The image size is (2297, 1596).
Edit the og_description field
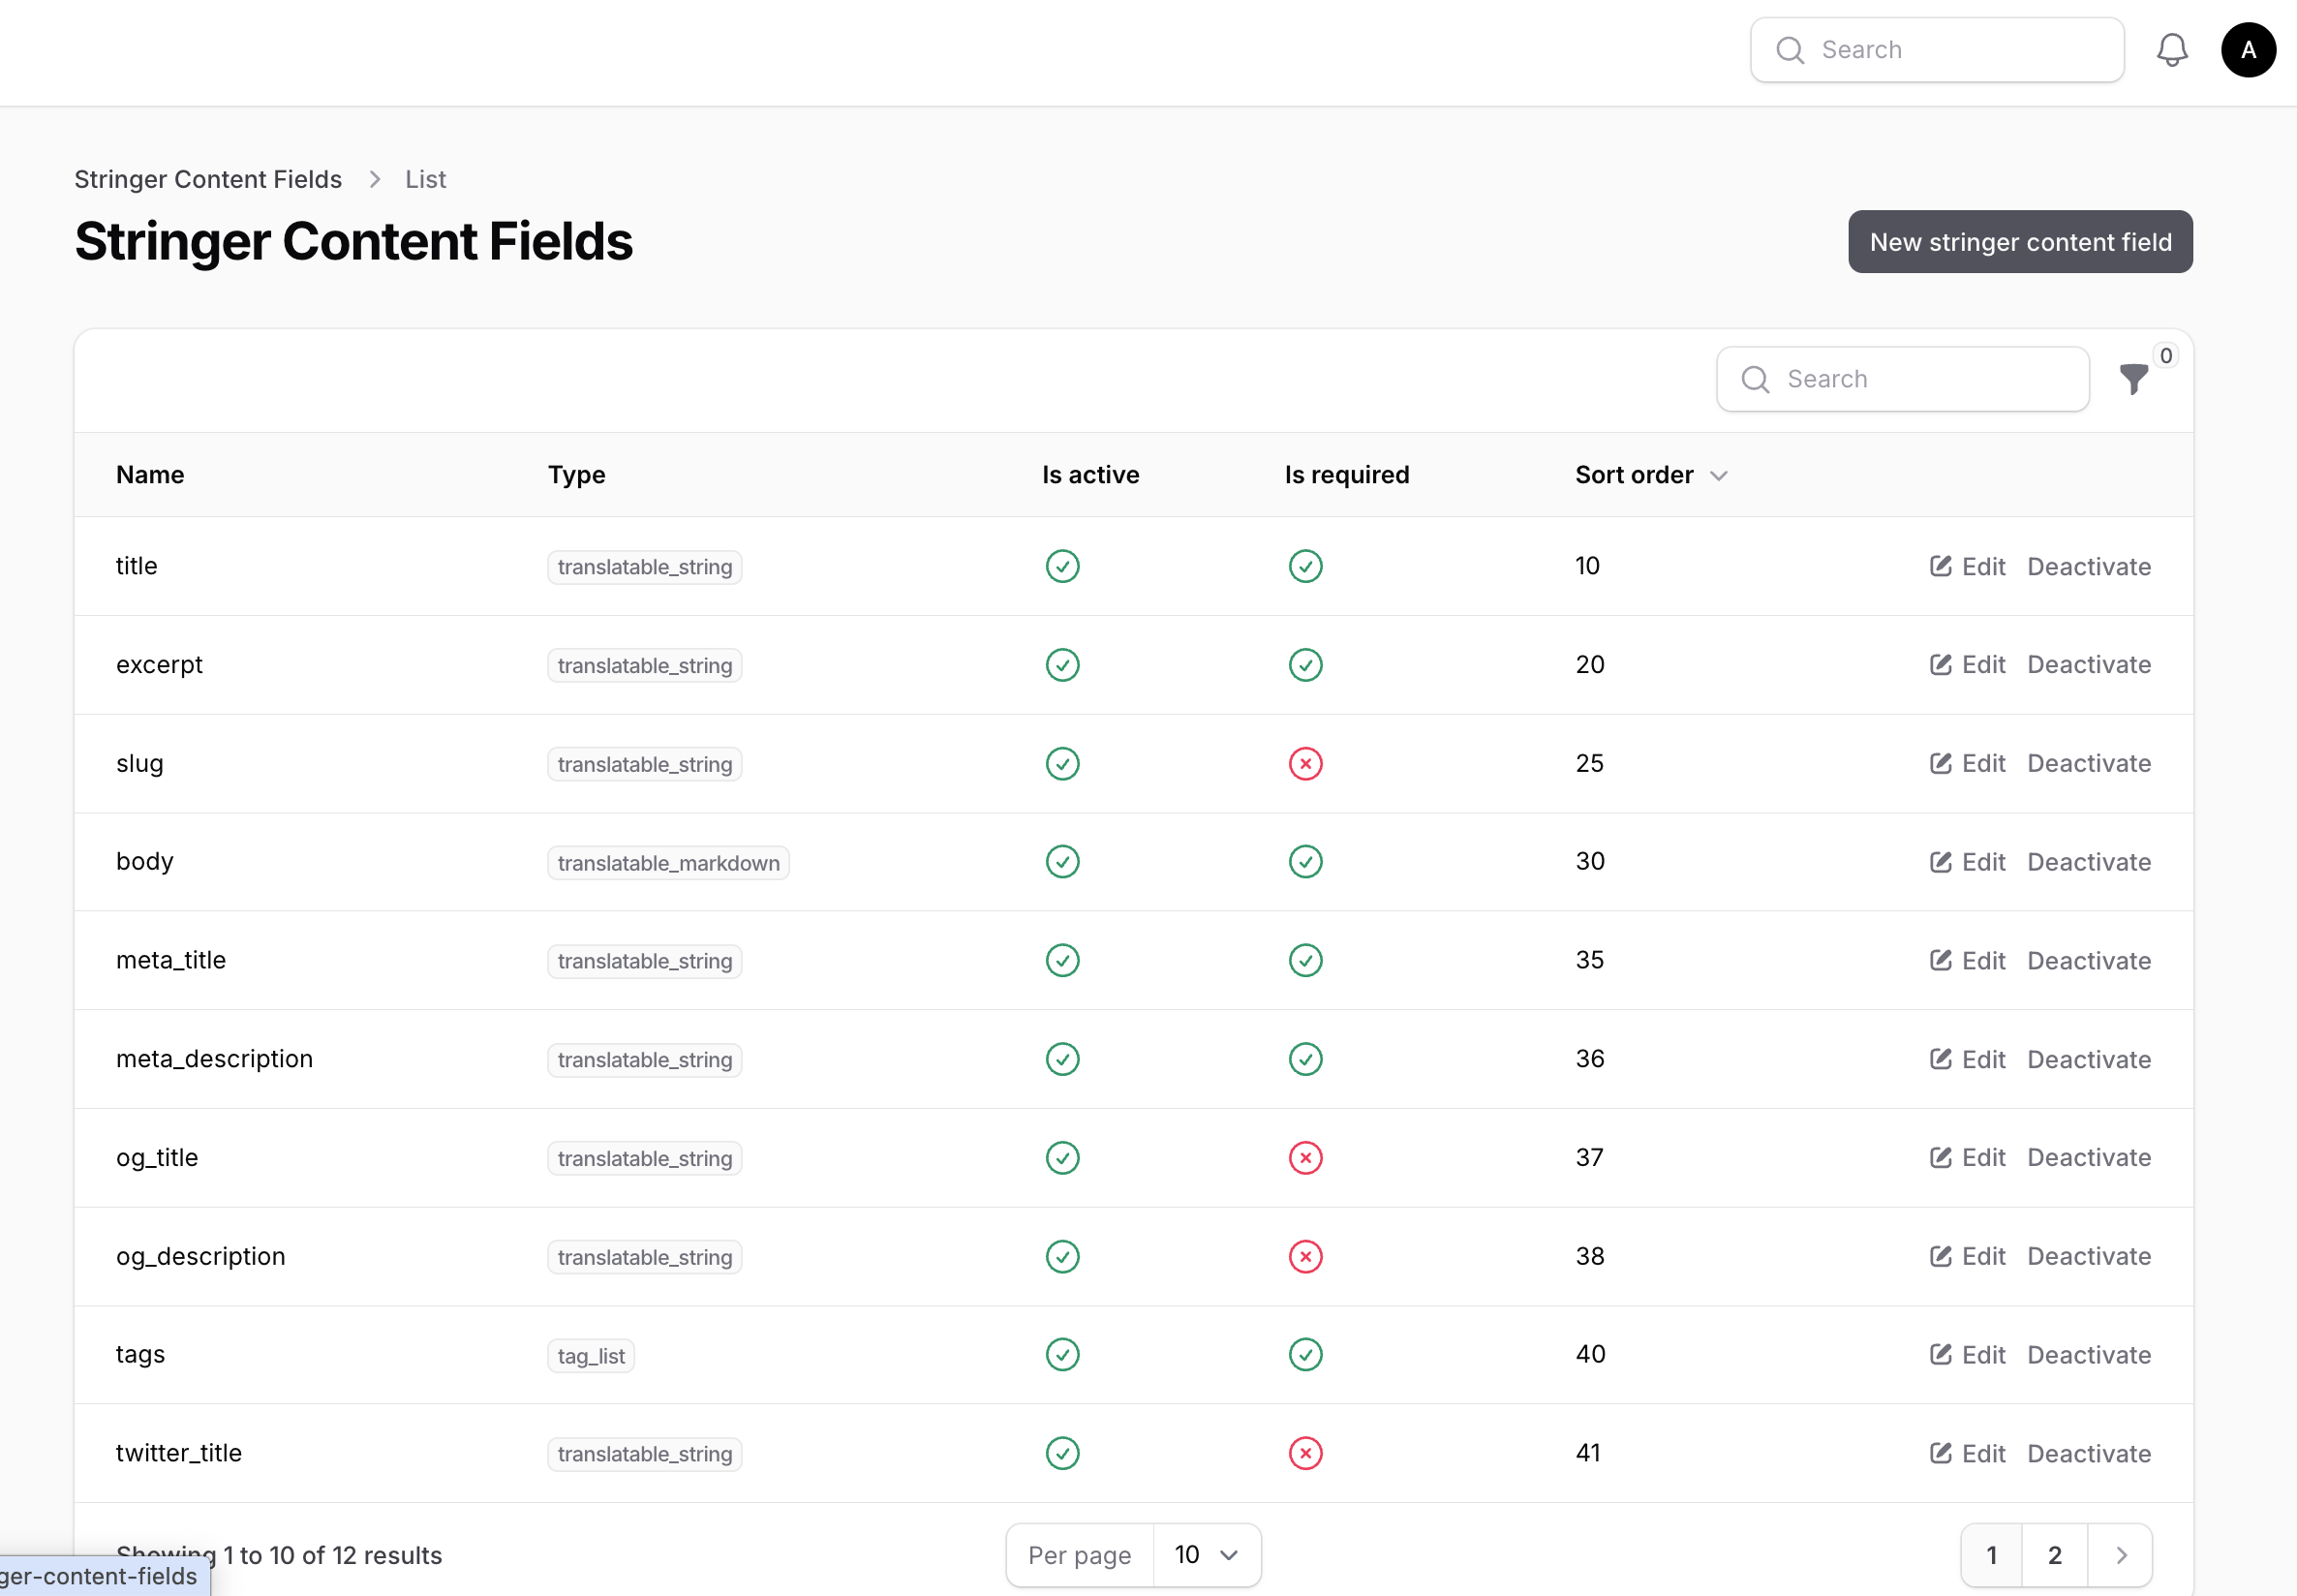[x=1967, y=1256]
